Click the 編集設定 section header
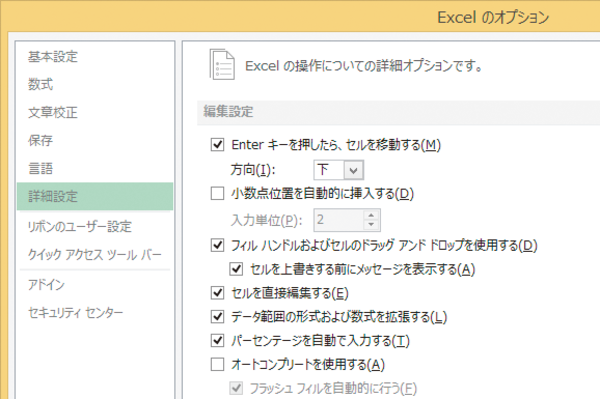The width and height of the screenshot is (600, 399). 228,112
